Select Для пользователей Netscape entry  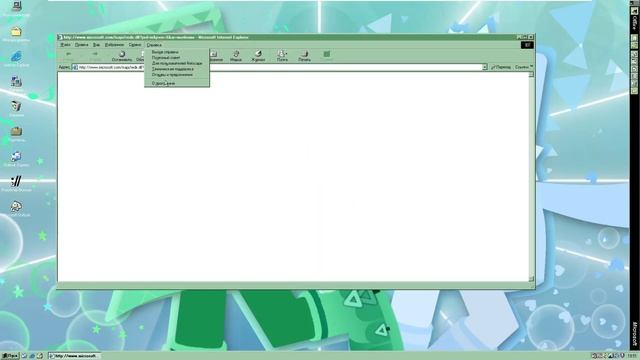[x=177, y=63]
